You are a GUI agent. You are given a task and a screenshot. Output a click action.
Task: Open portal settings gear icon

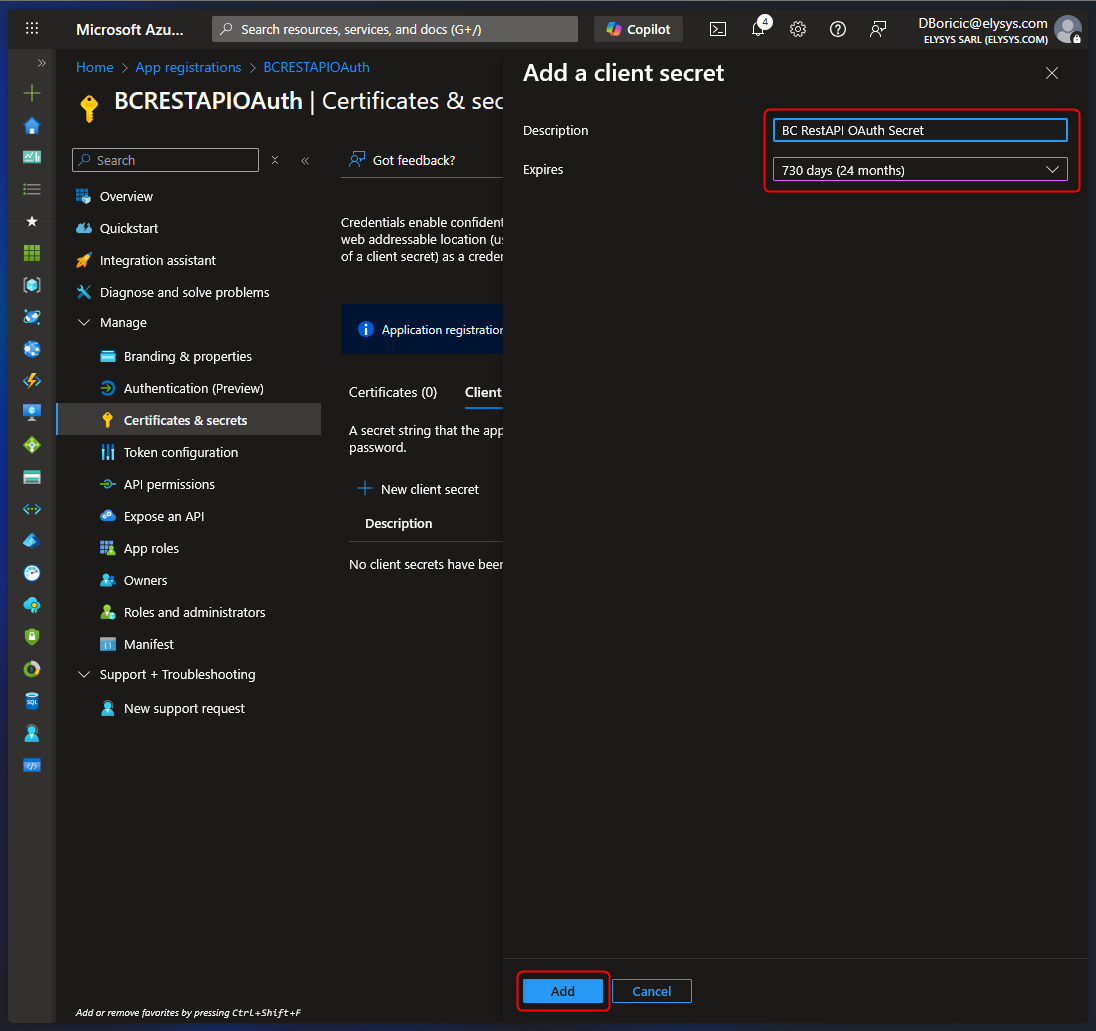798,29
